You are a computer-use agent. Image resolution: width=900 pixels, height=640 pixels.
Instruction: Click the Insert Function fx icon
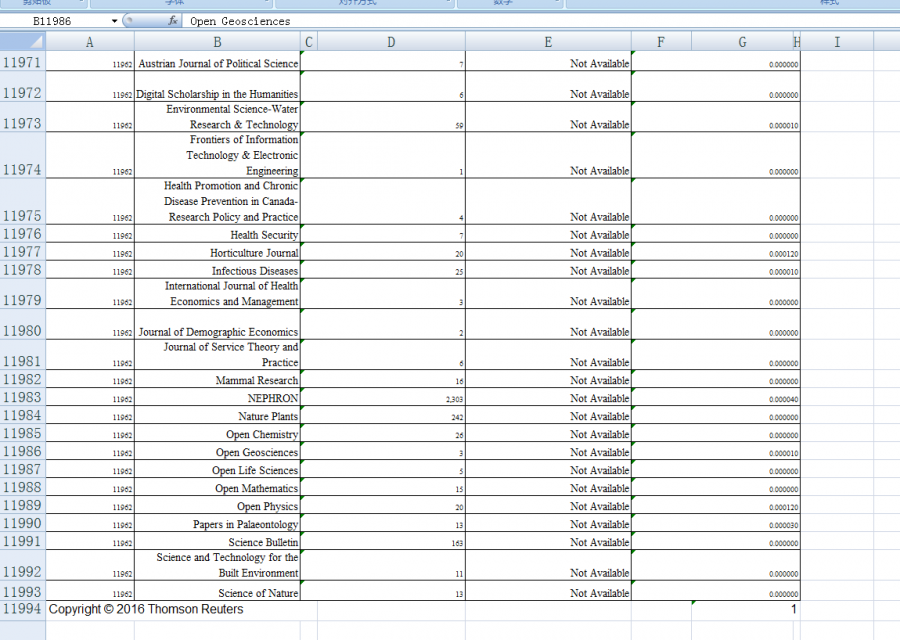pyautogui.click(x=173, y=21)
